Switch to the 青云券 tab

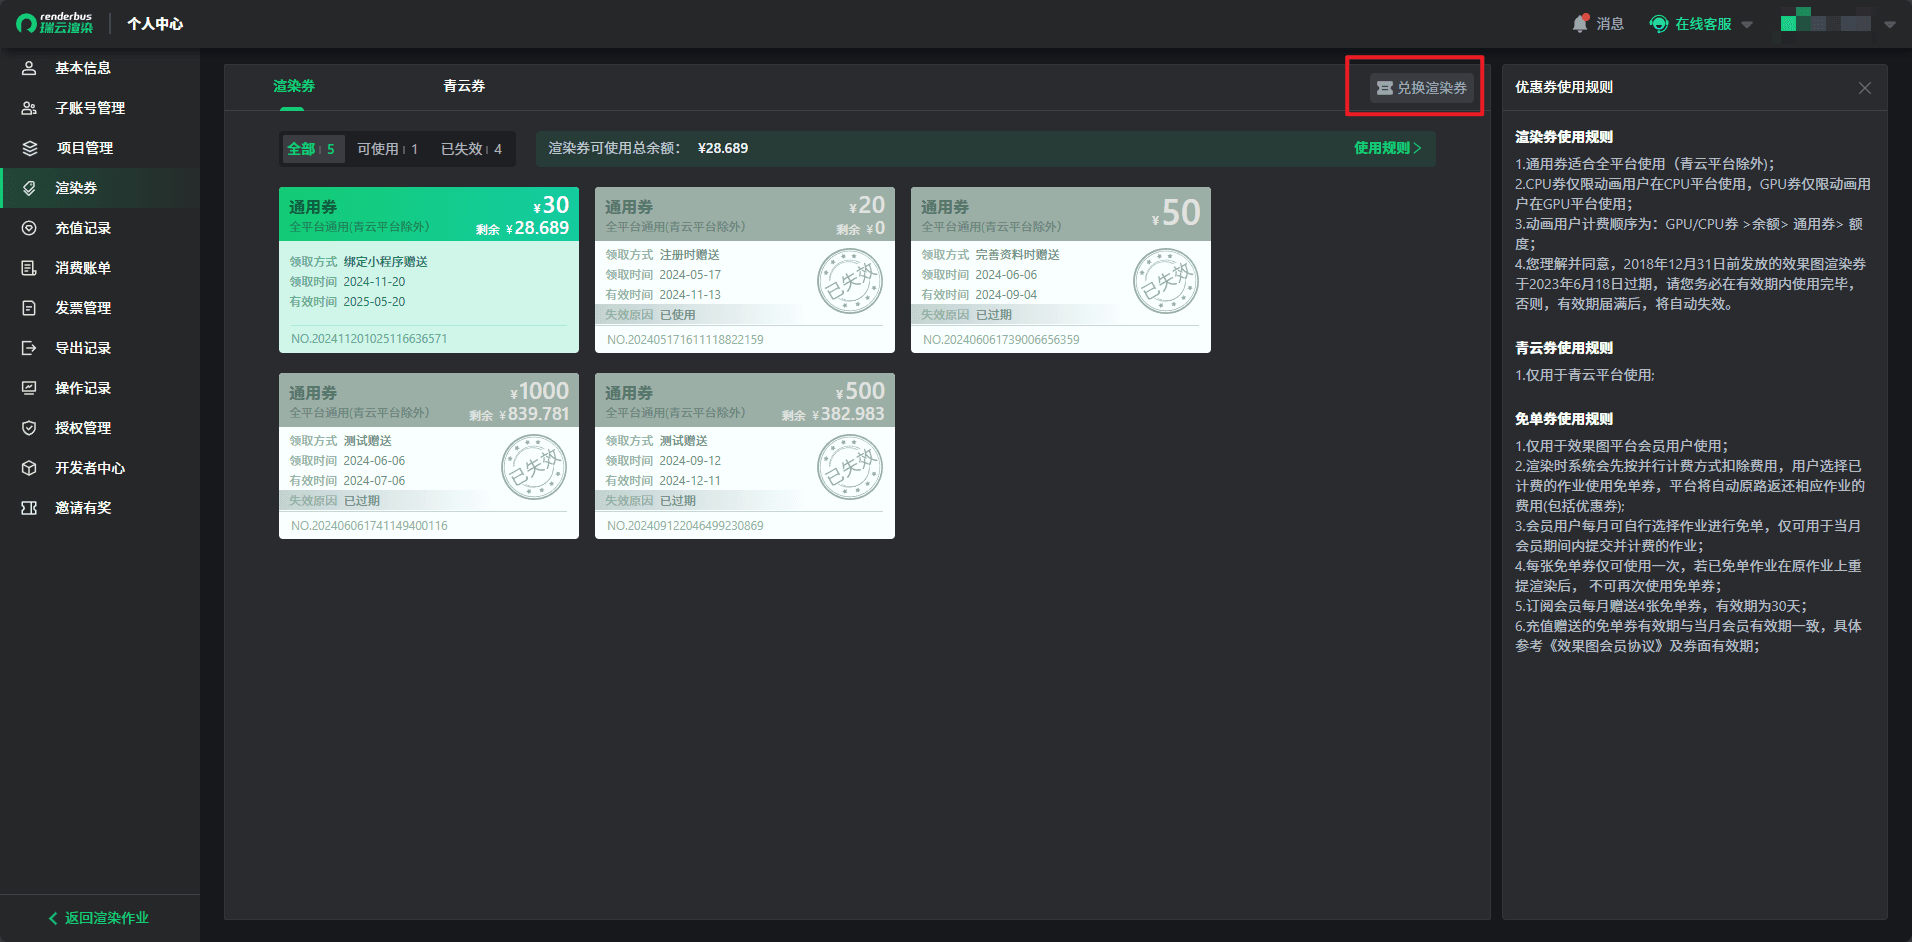[x=464, y=86]
